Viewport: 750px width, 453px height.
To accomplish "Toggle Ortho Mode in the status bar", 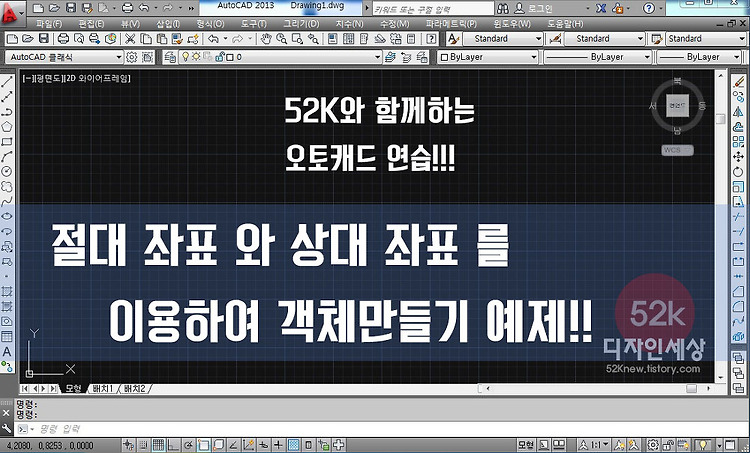I will point(173,445).
